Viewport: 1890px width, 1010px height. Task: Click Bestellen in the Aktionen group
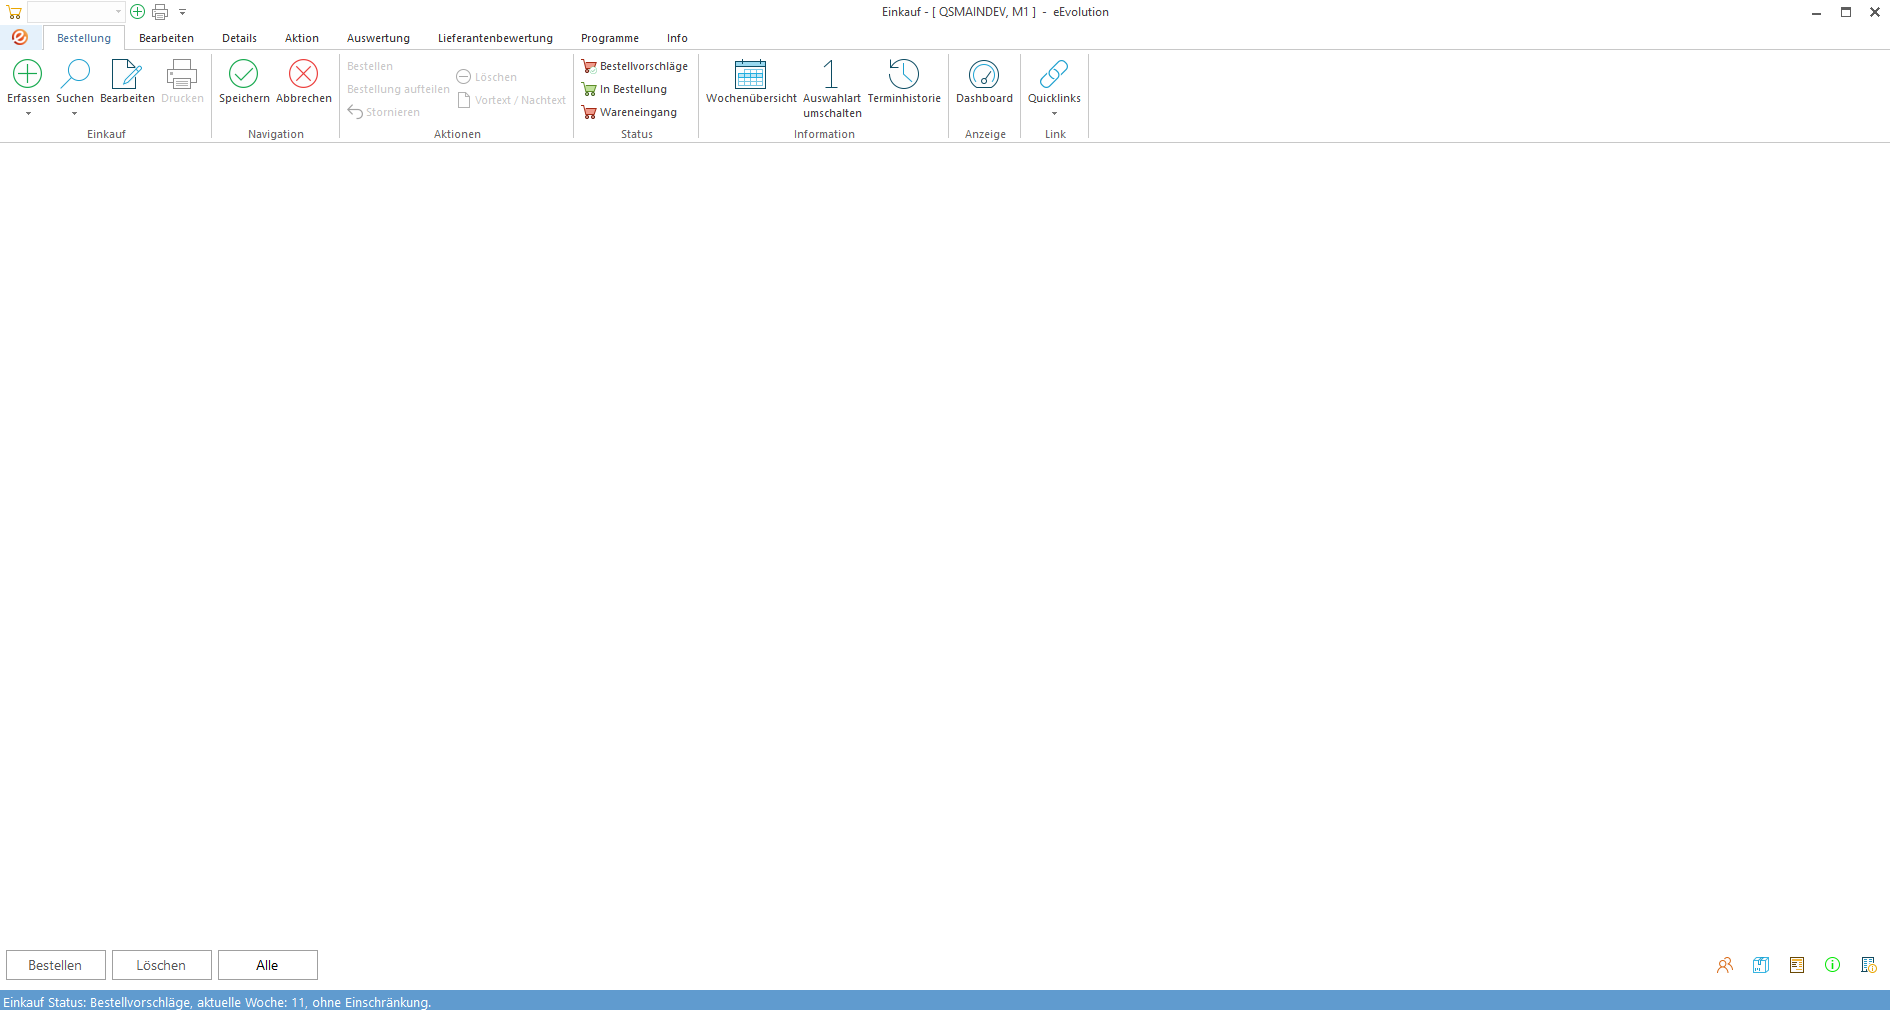point(370,66)
